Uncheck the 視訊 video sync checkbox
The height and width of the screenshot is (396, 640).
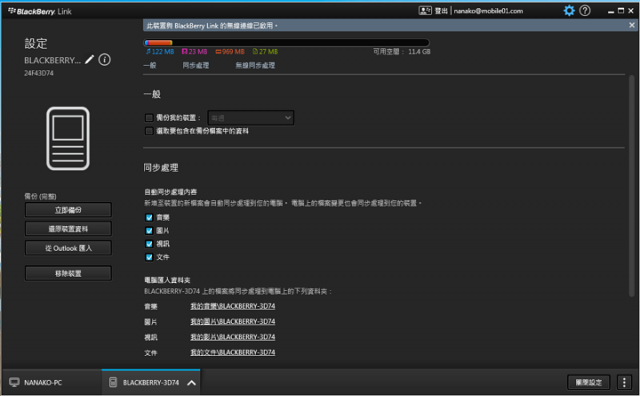click(149, 244)
